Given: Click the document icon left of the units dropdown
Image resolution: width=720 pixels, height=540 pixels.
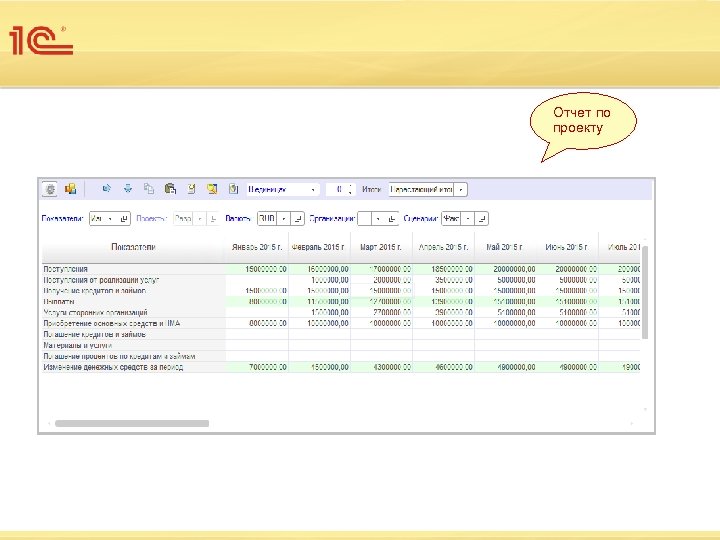Looking at the screenshot, I should [x=234, y=188].
